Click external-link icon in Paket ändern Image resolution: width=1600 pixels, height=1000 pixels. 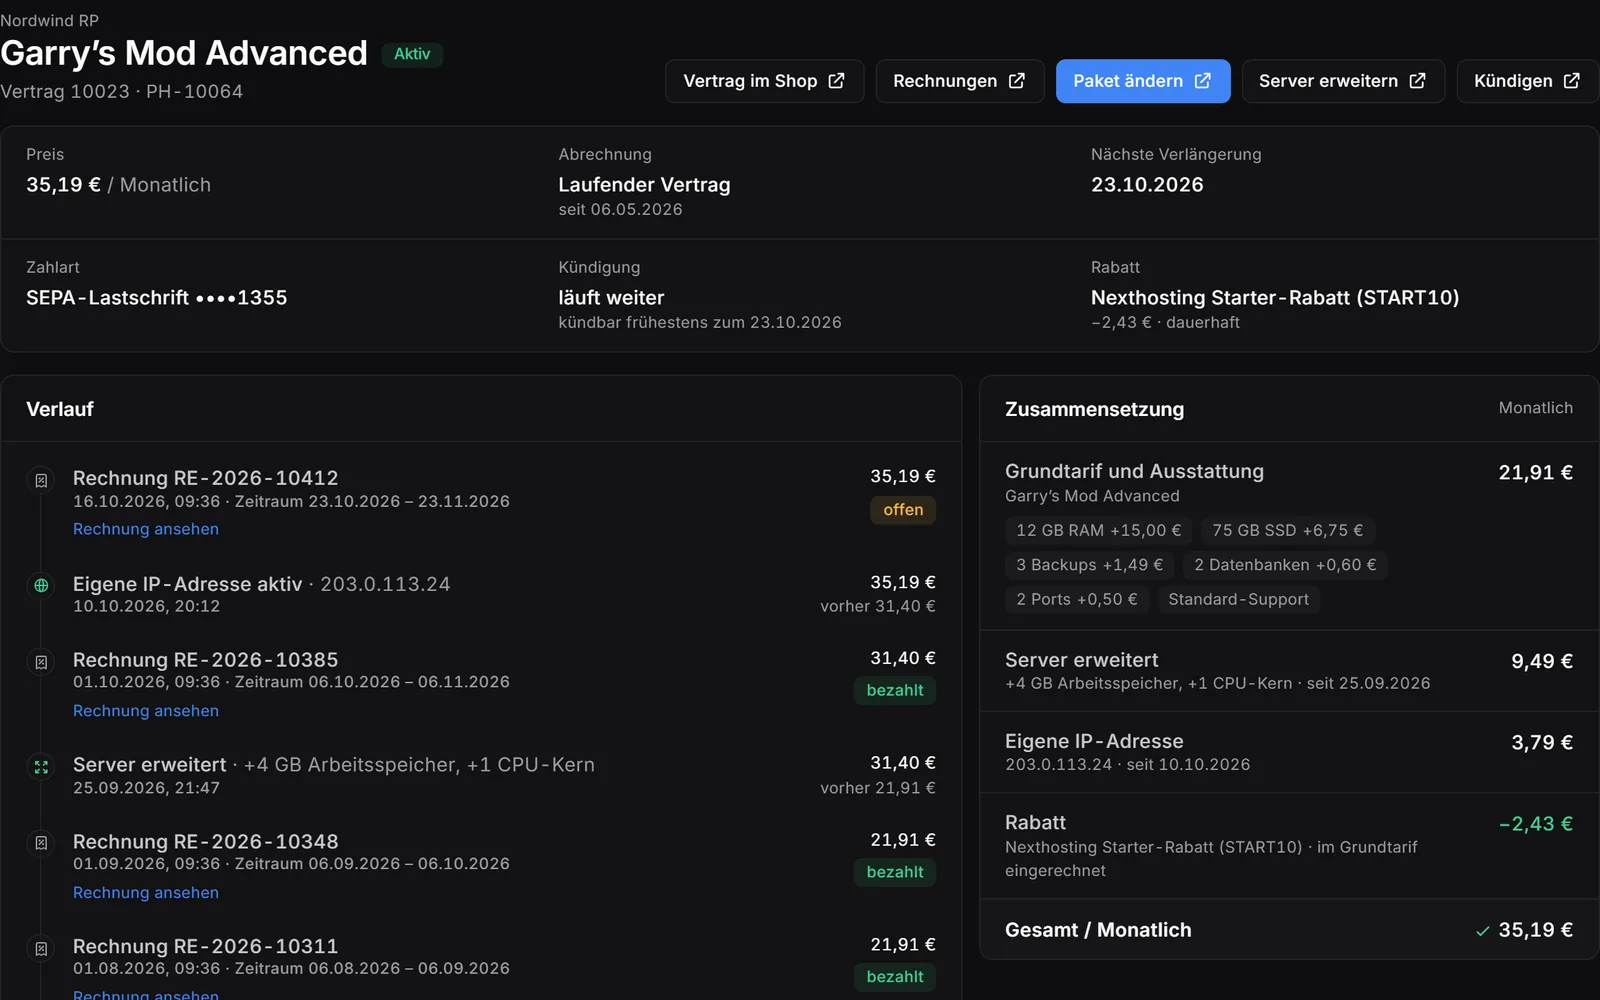[x=1202, y=81]
